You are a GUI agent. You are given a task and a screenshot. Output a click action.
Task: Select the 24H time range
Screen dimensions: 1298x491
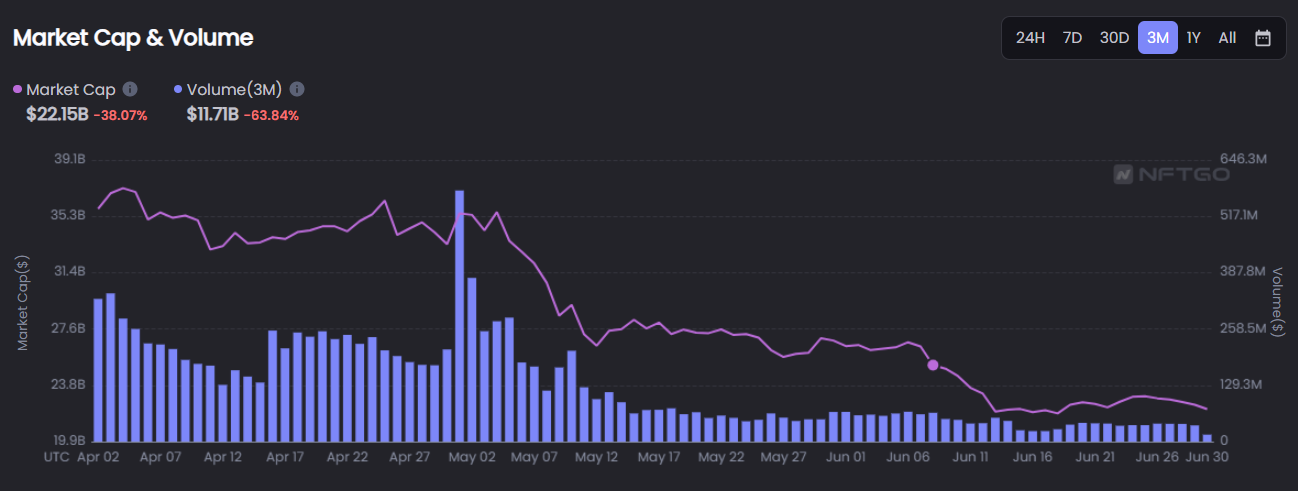tap(1030, 38)
